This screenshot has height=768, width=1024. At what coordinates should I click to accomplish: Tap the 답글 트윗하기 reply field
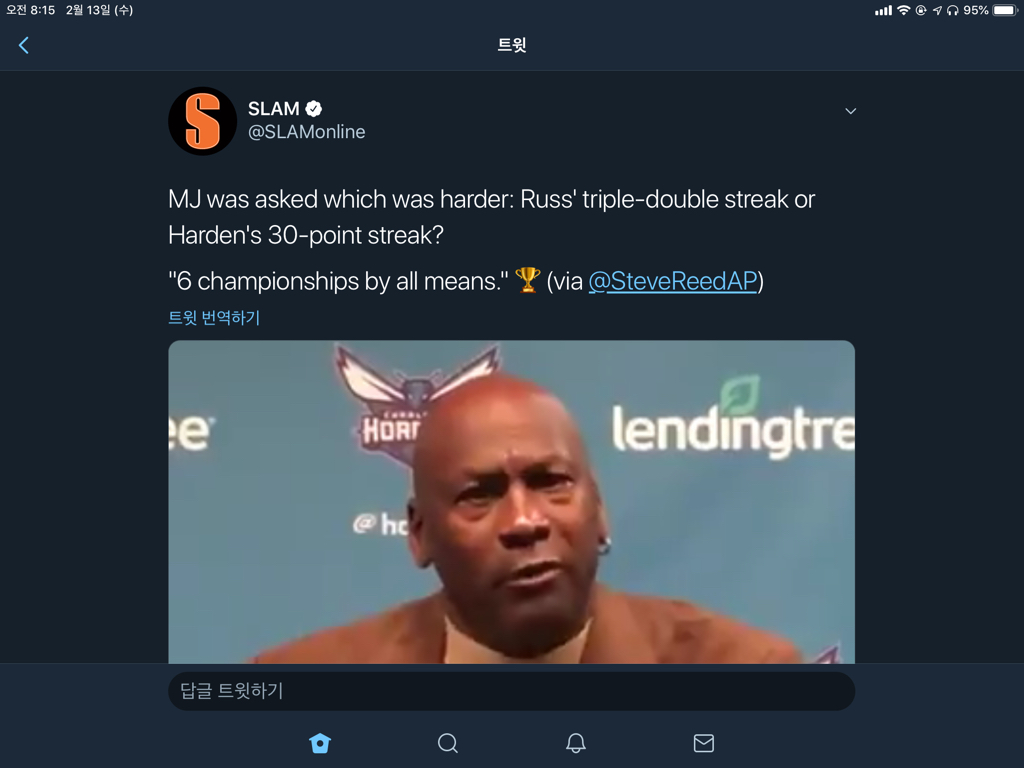click(x=511, y=691)
